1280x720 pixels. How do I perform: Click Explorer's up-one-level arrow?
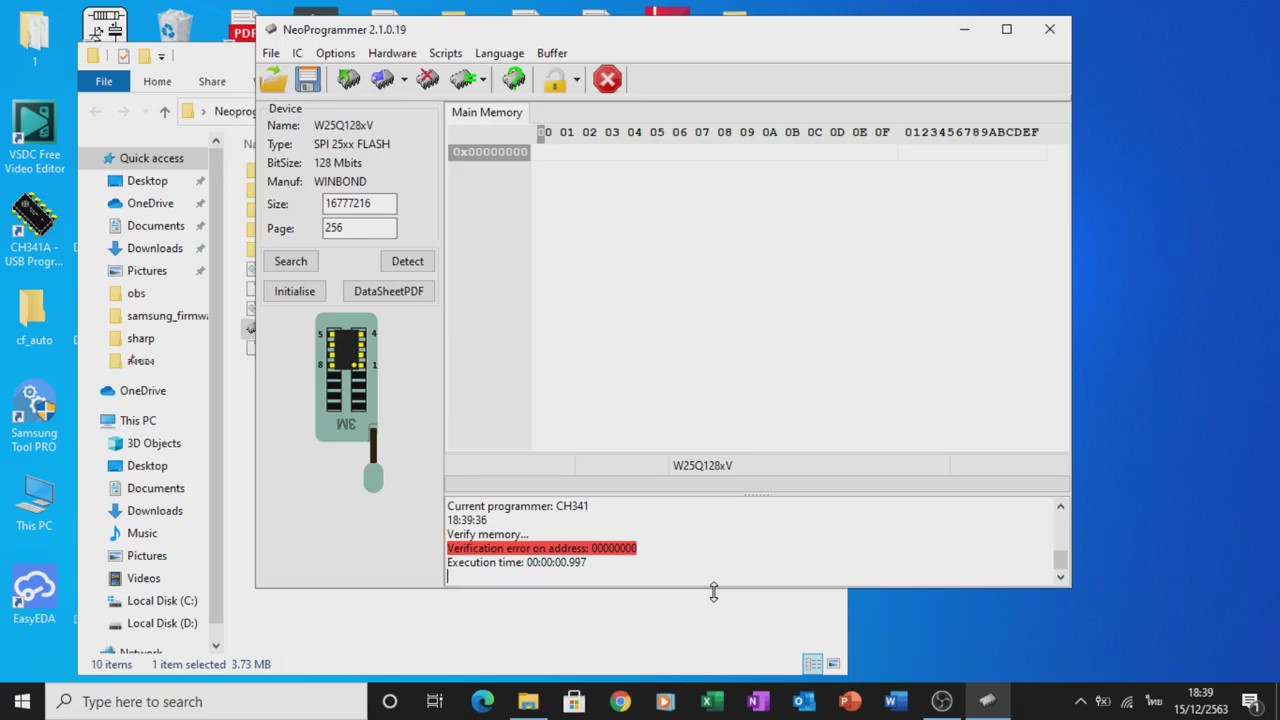(x=165, y=112)
